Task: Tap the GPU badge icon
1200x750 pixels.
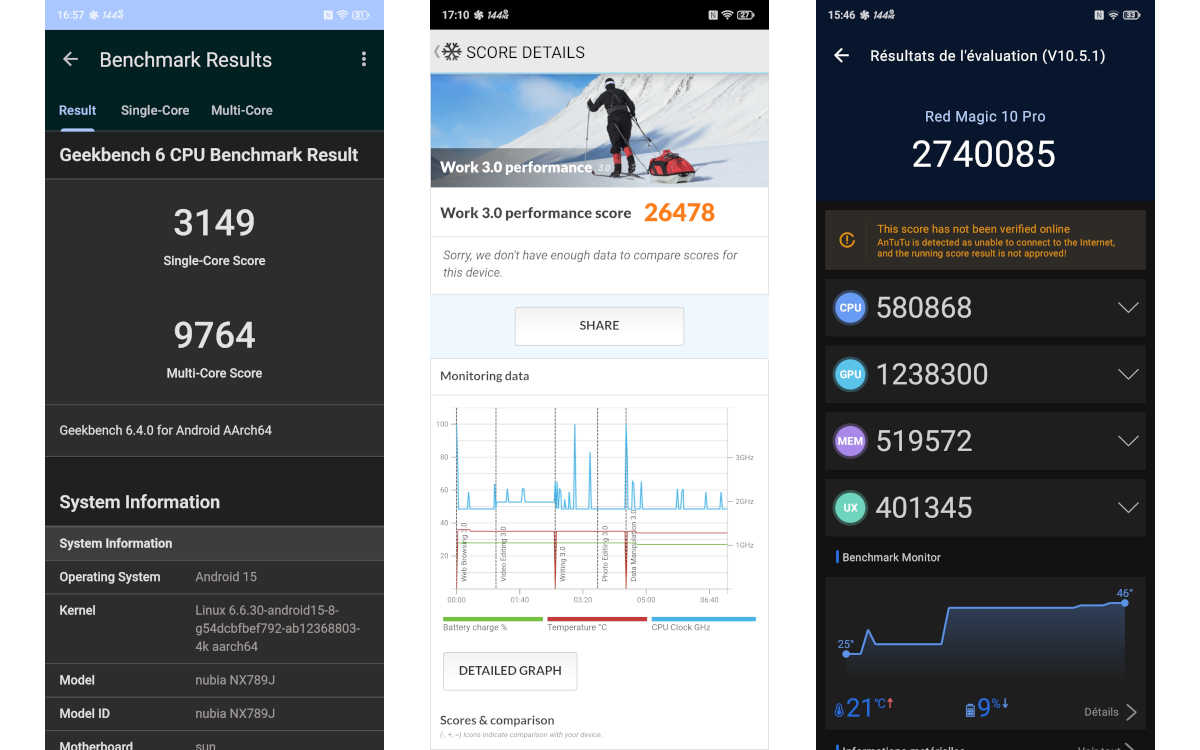Action: click(850, 374)
